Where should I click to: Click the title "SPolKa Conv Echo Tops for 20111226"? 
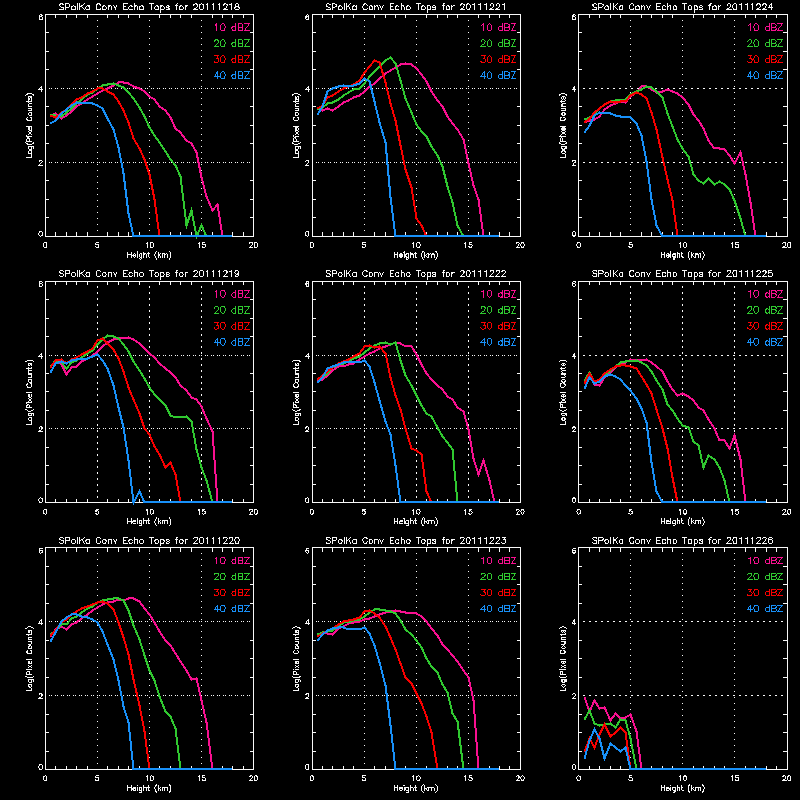(682, 541)
